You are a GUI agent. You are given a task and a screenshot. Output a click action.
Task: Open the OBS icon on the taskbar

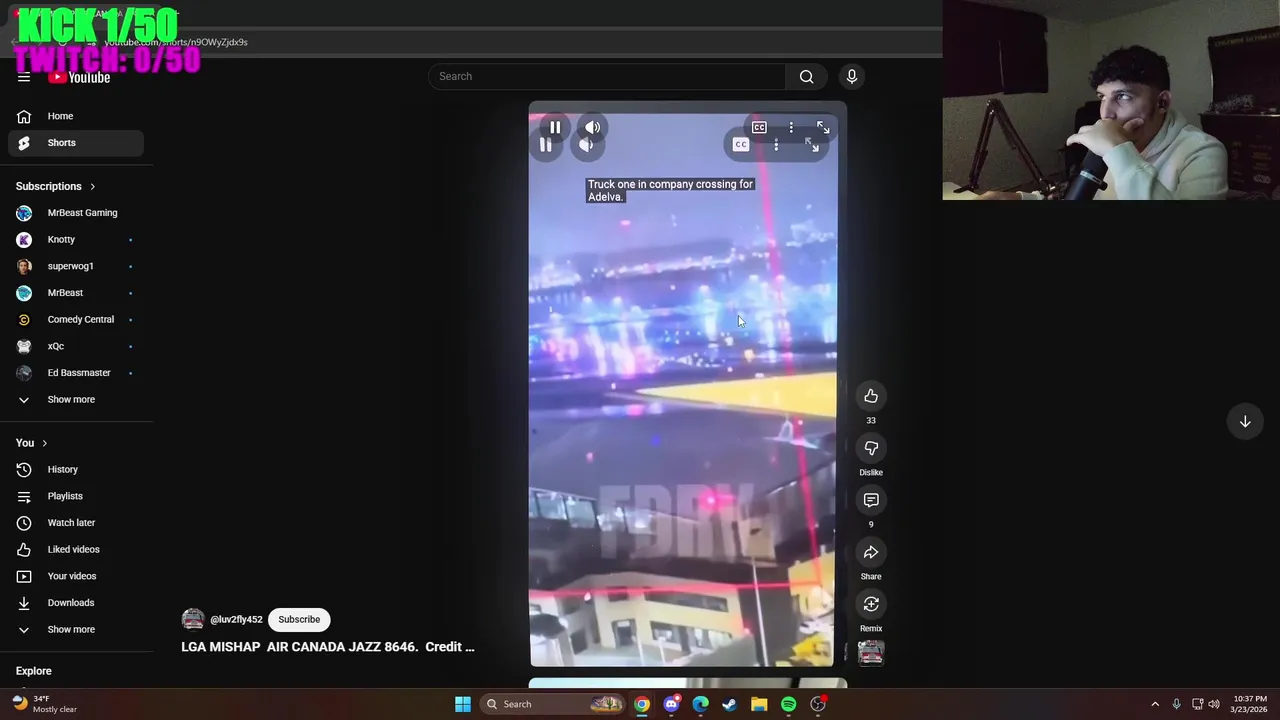(x=818, y=704)
